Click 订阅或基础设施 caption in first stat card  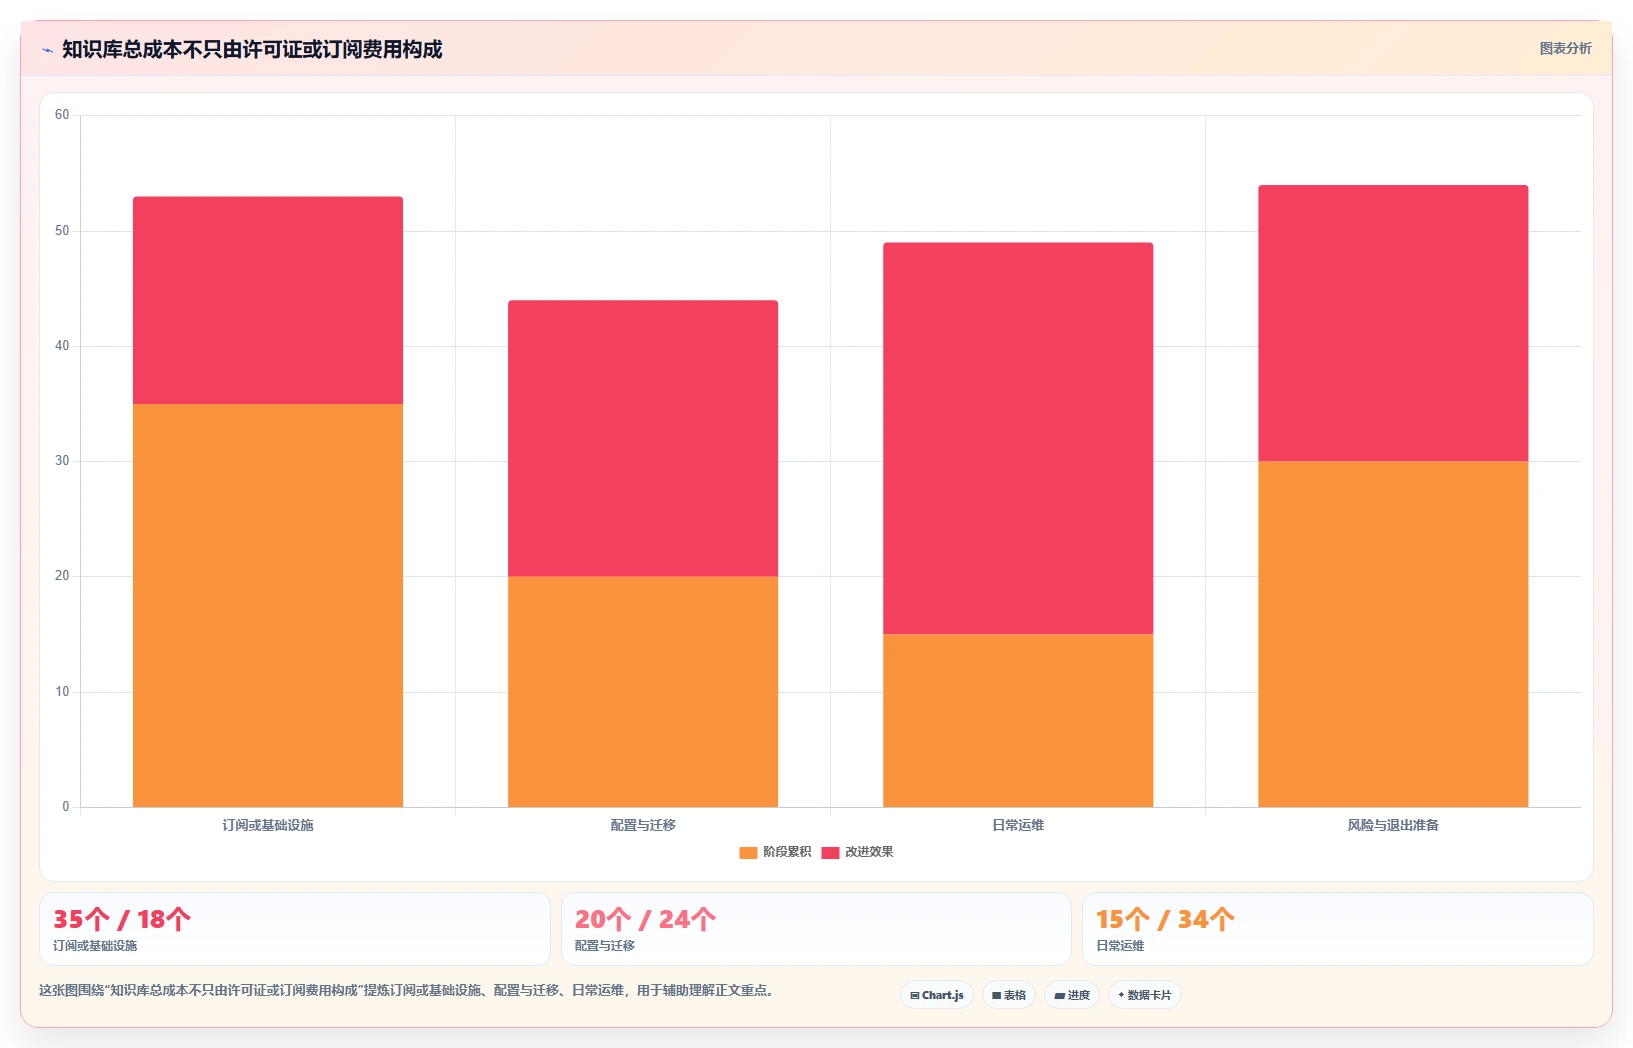(95, 946)
